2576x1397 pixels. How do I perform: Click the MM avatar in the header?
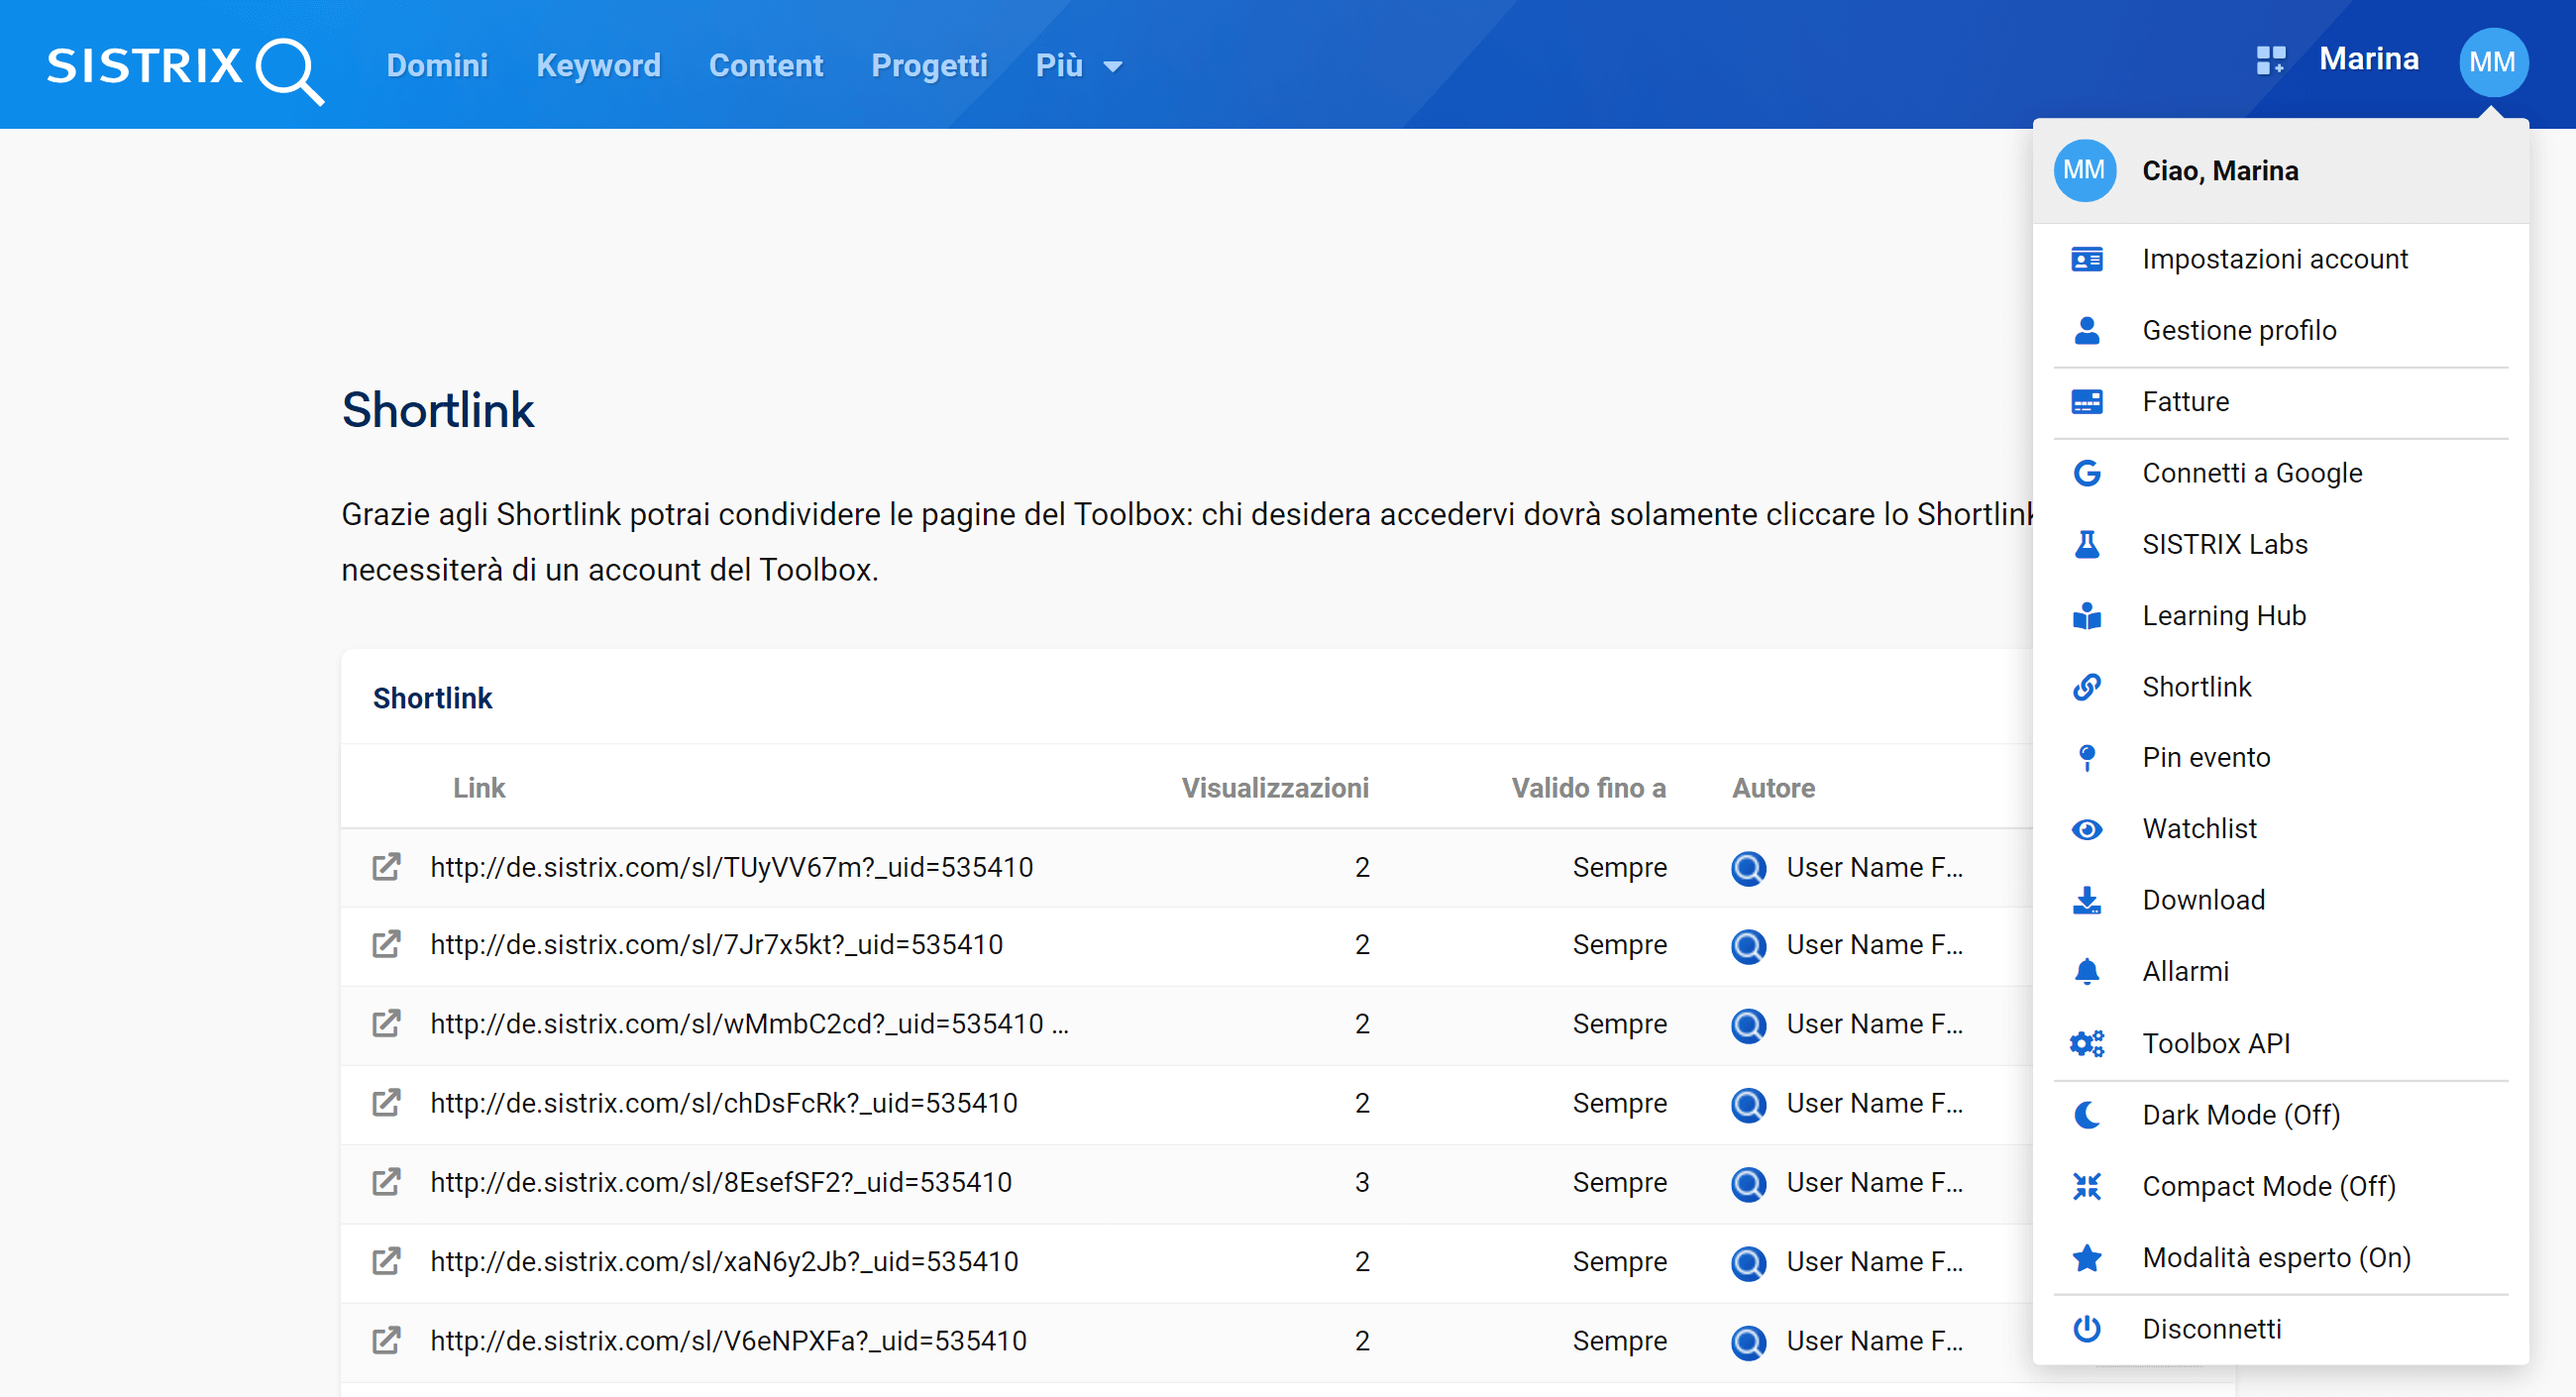2493,62
